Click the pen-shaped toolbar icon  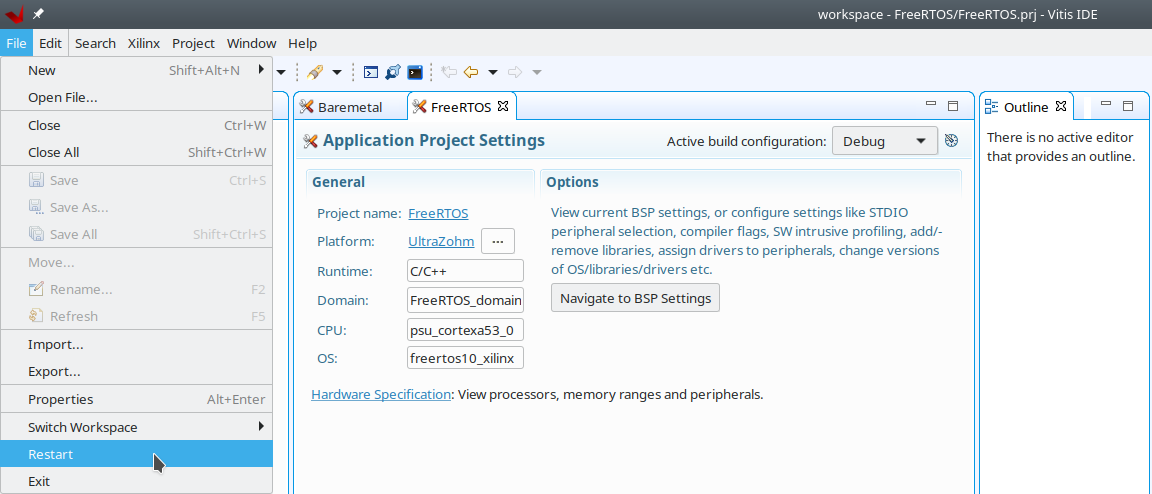[x=315, y=72]
